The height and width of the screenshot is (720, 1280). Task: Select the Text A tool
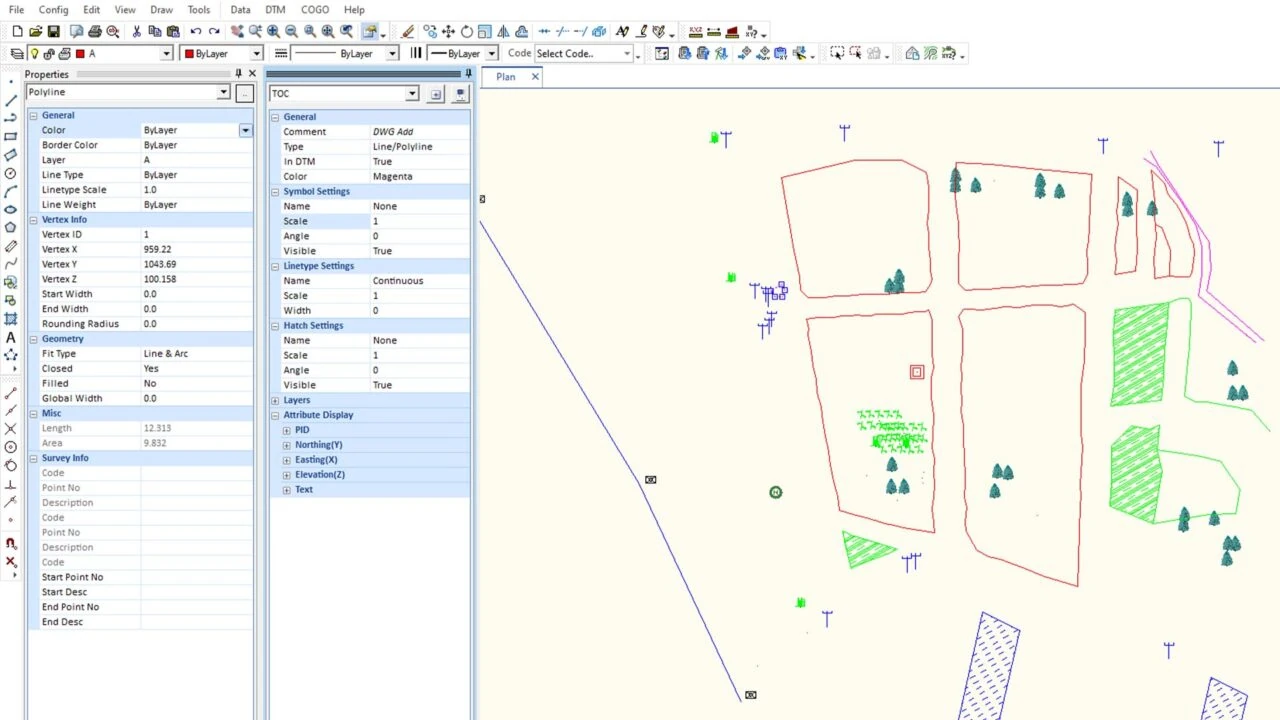(x=11, y=337)
